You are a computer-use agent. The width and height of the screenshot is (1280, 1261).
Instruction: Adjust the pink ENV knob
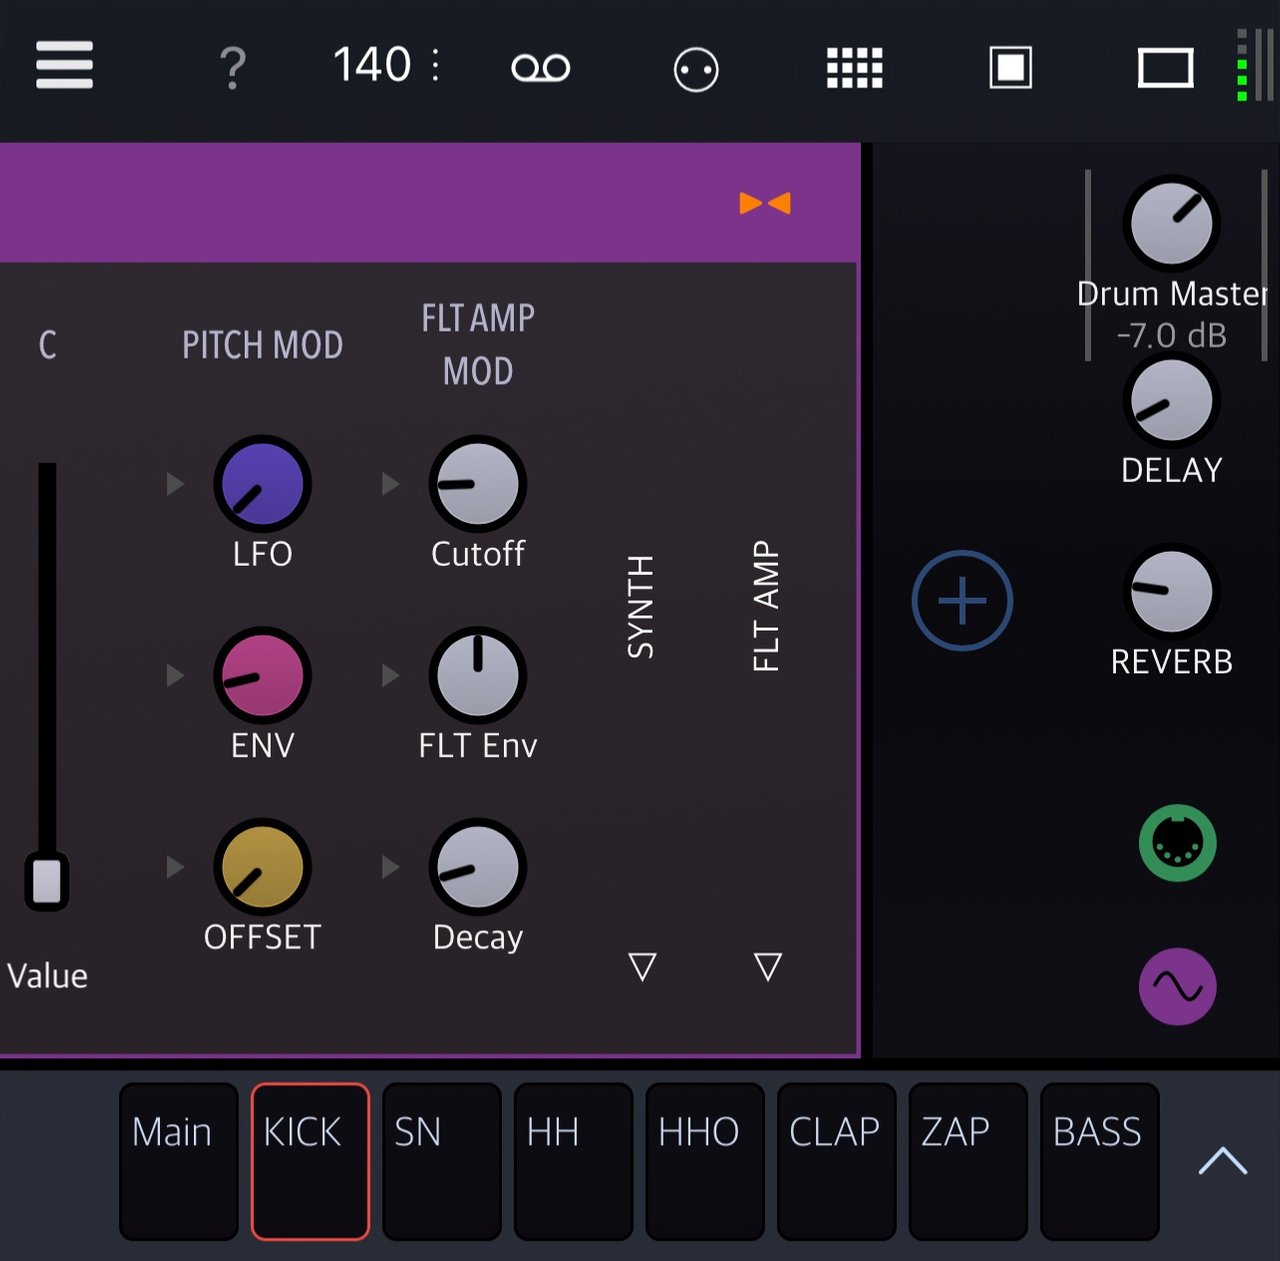[x=263, y=676]
